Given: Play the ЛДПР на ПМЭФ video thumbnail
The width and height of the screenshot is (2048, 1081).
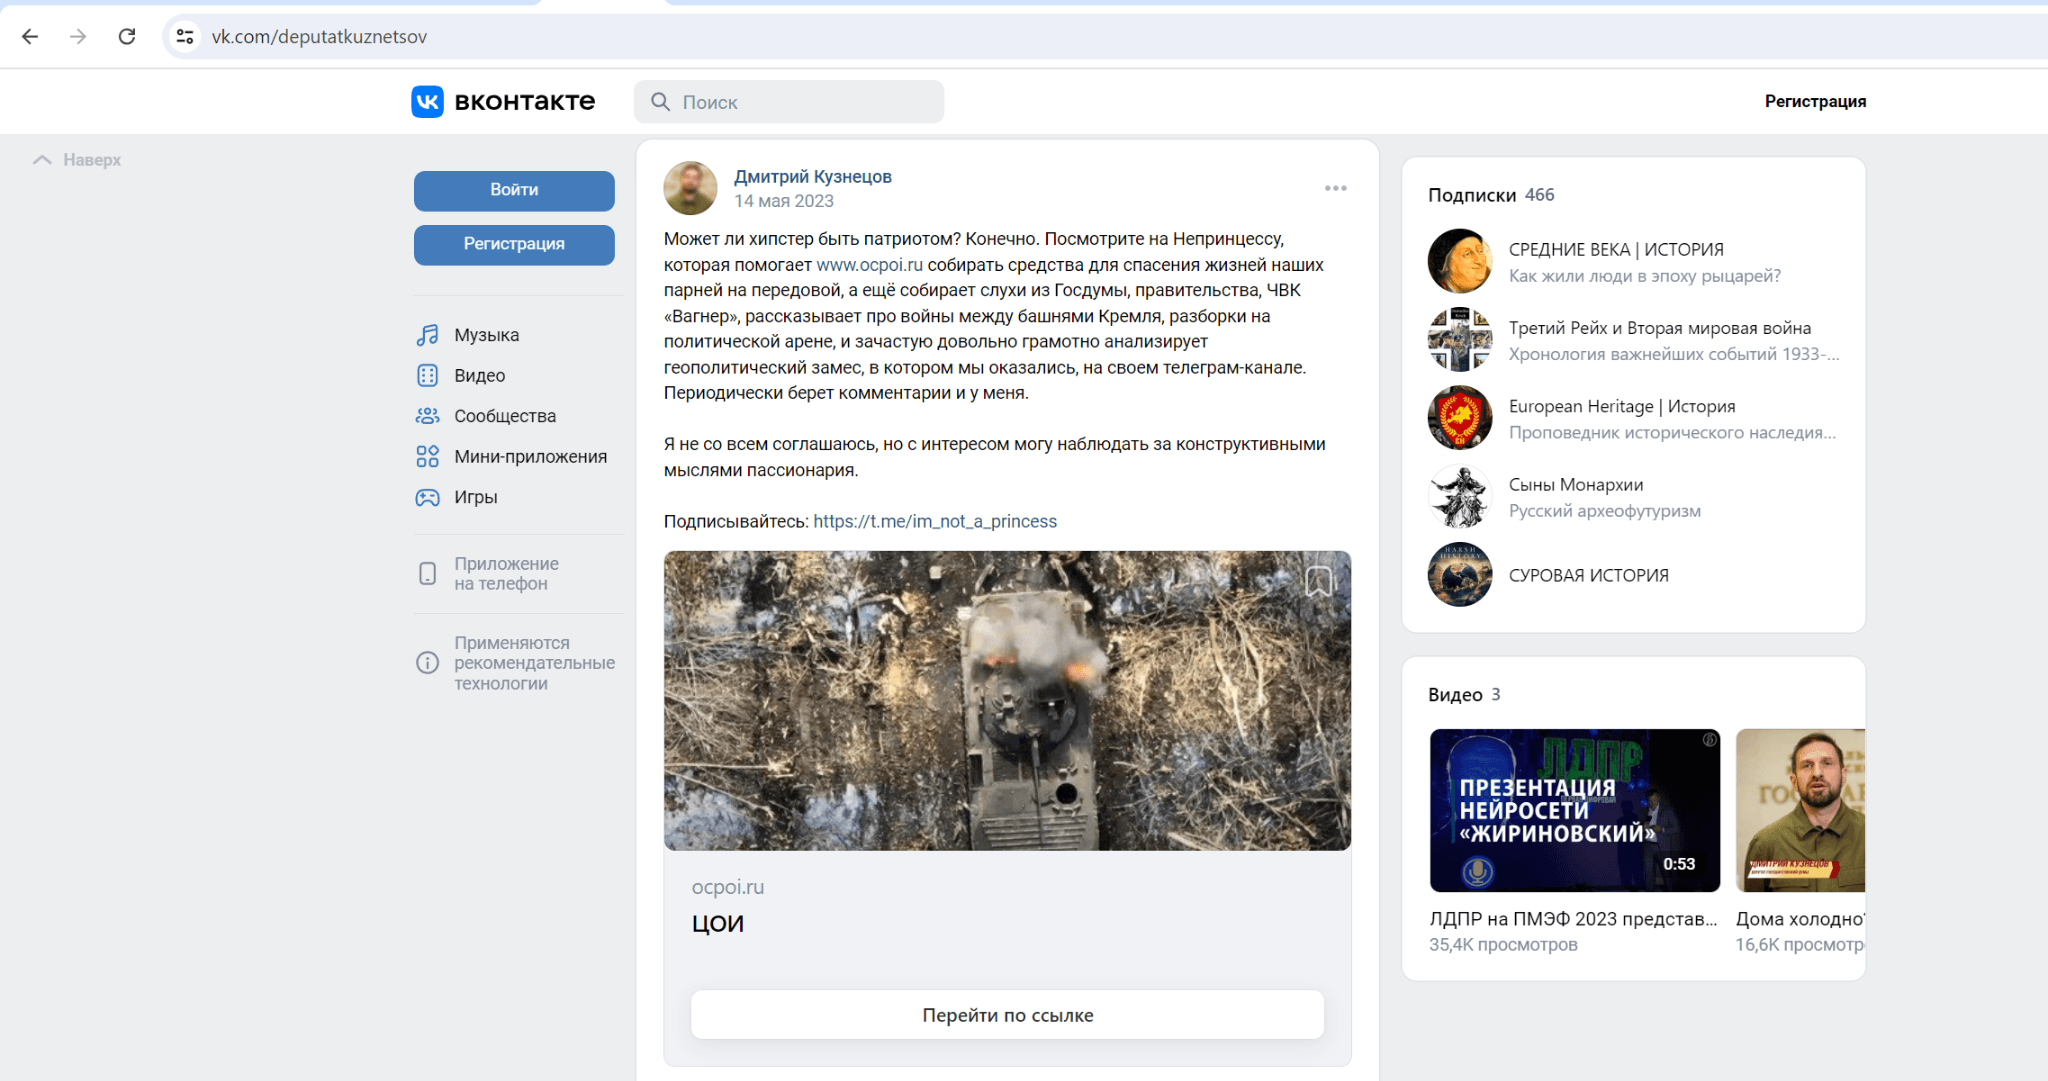Looking at the screenshot, I should click(x=1574, y=810).
